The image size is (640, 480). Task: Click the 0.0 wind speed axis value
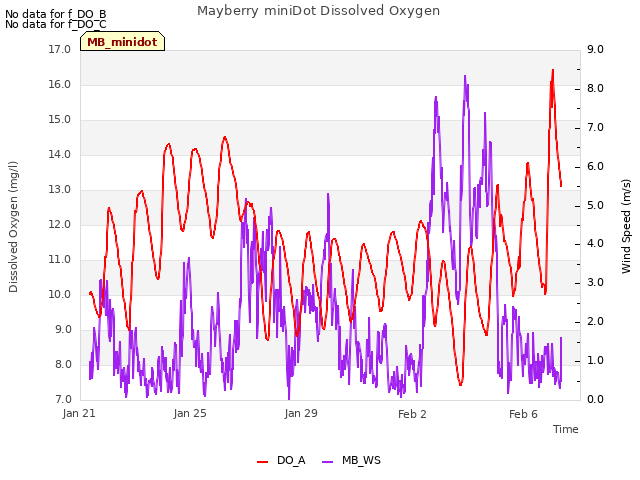click(596, 399)
